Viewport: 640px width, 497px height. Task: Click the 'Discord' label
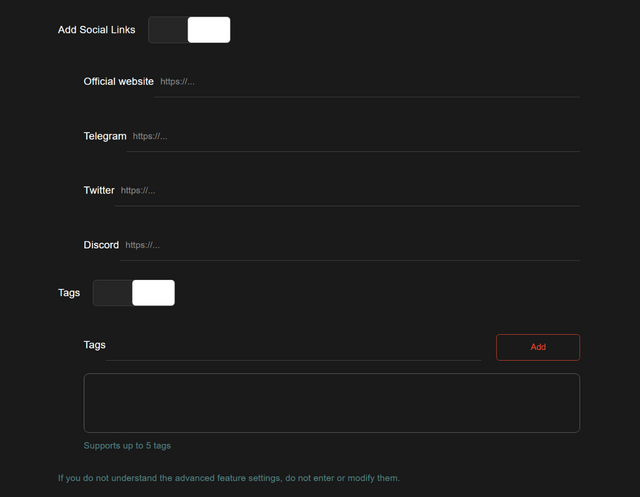click(x=101, y=245)
